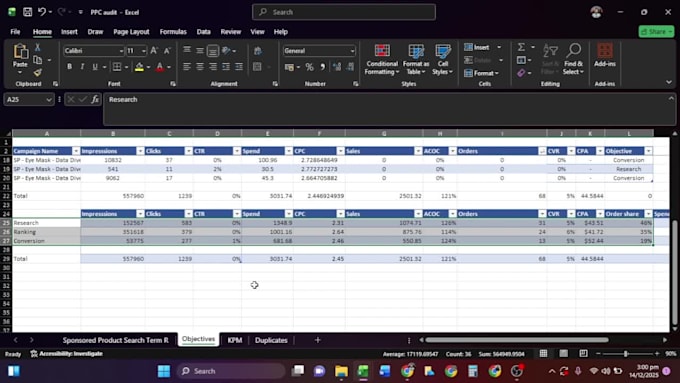
Task: Switch to the KPM sheet tab
Action: [235, 340]
